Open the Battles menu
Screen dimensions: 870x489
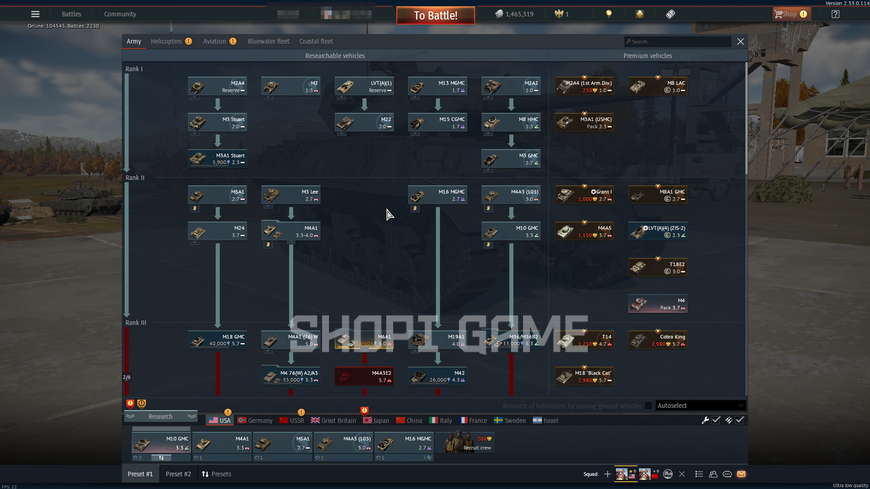click(x=72, y=14)
